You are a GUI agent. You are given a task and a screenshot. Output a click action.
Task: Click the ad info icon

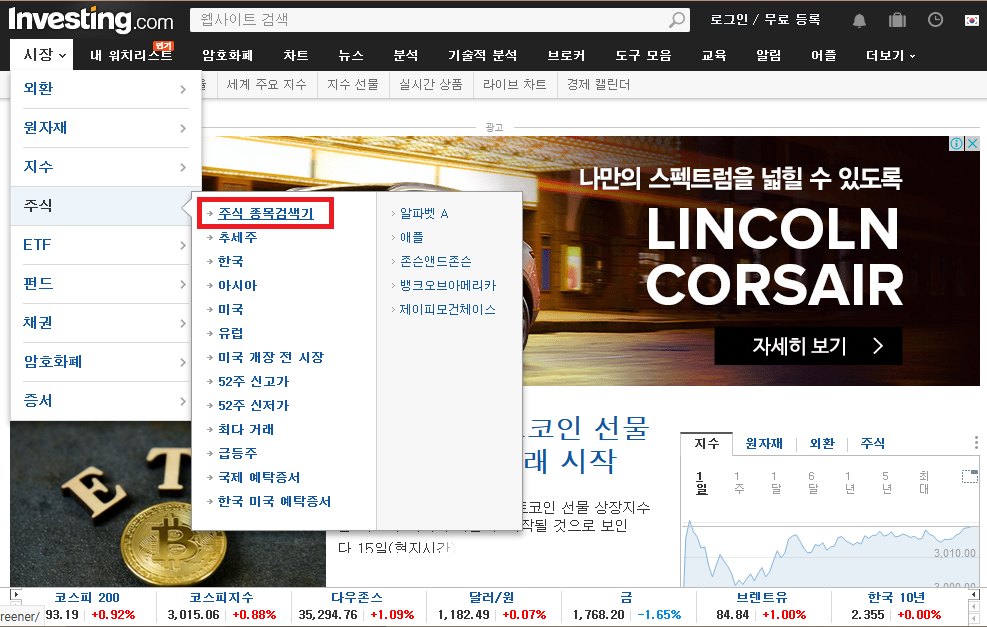(x=956, y=144)
